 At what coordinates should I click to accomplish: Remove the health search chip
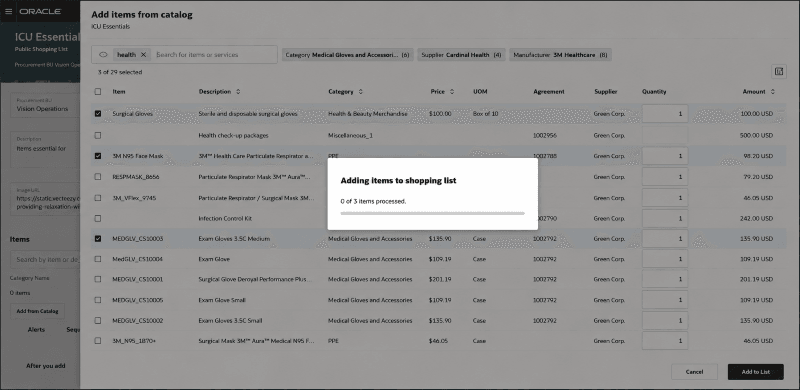pyautogui.click(x=143, y=55)
